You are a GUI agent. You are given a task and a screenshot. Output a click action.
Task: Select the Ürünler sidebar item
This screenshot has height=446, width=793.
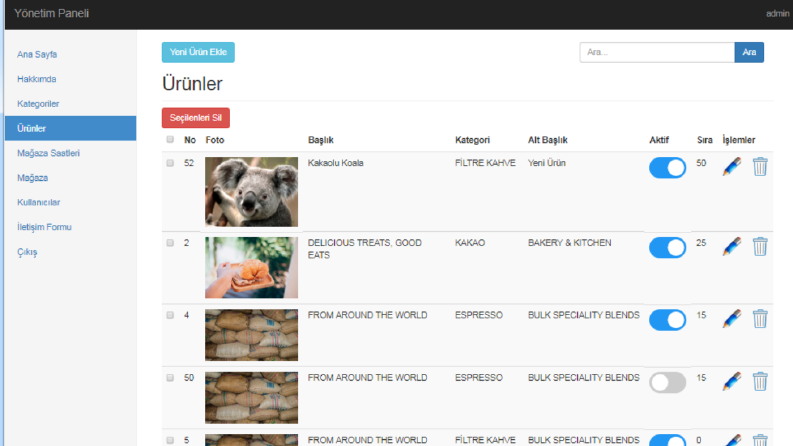(70, 128)
